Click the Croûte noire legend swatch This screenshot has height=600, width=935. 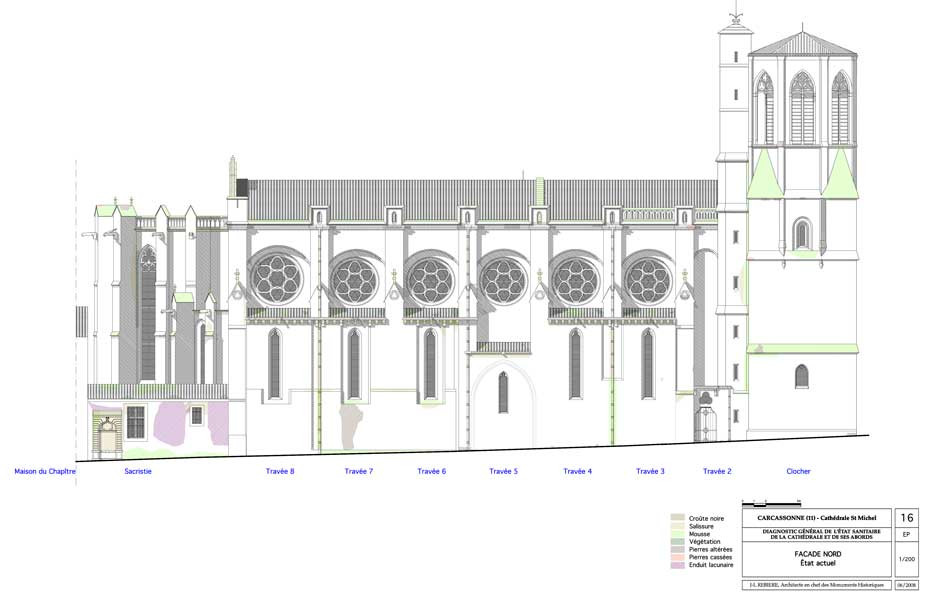(677, 518)
